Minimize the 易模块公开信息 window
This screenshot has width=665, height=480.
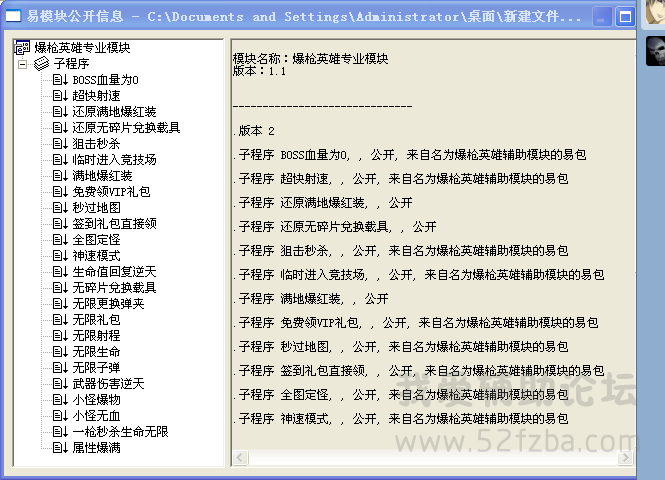pyautogui.click(x=601, y=17)
